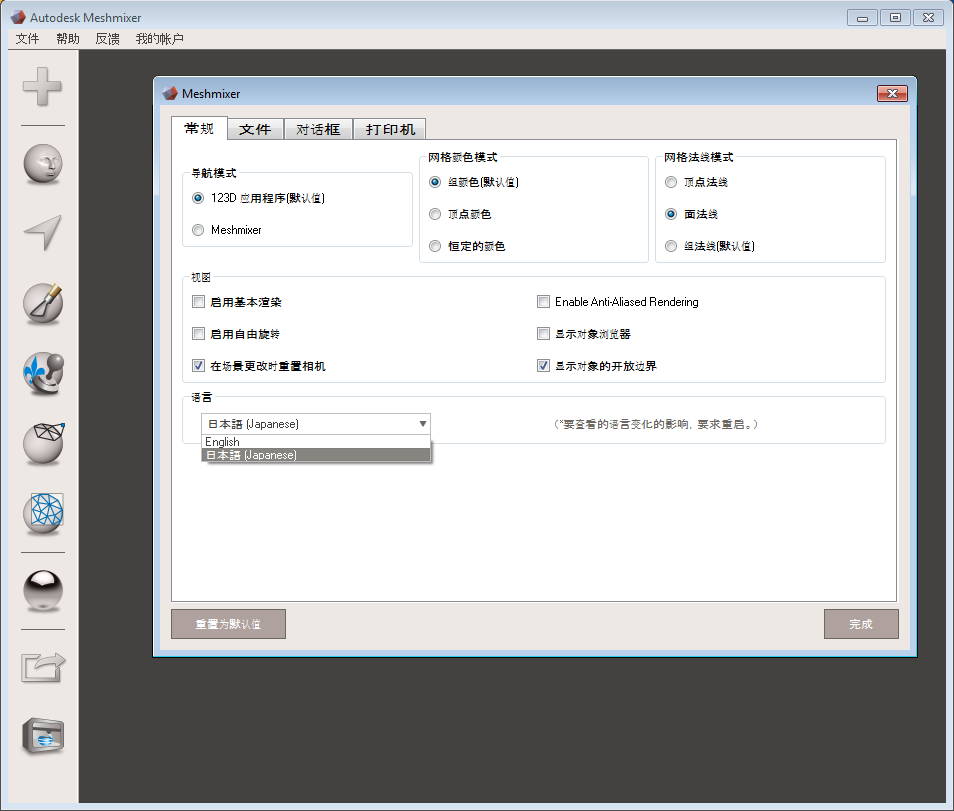Open the Print 3D printer icon
Viewport: 954px width, 811px height.
[43, 736]
